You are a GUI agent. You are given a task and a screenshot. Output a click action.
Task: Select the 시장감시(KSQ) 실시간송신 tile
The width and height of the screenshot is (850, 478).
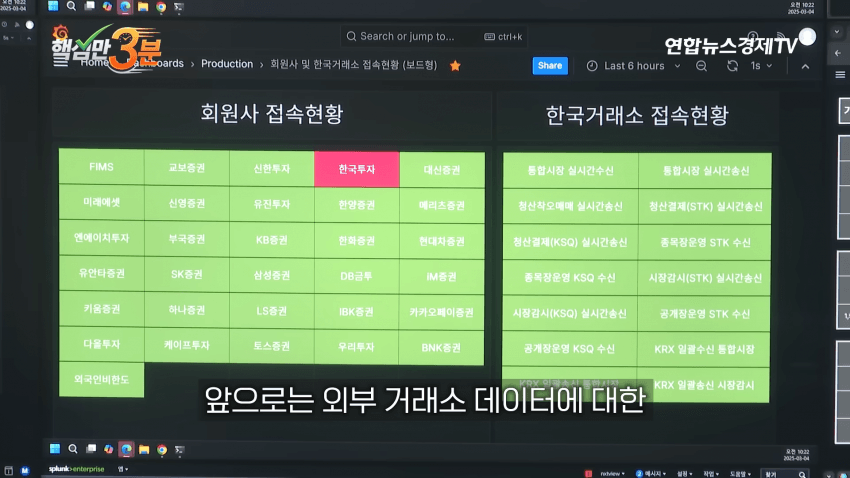[x=570, y=313]
